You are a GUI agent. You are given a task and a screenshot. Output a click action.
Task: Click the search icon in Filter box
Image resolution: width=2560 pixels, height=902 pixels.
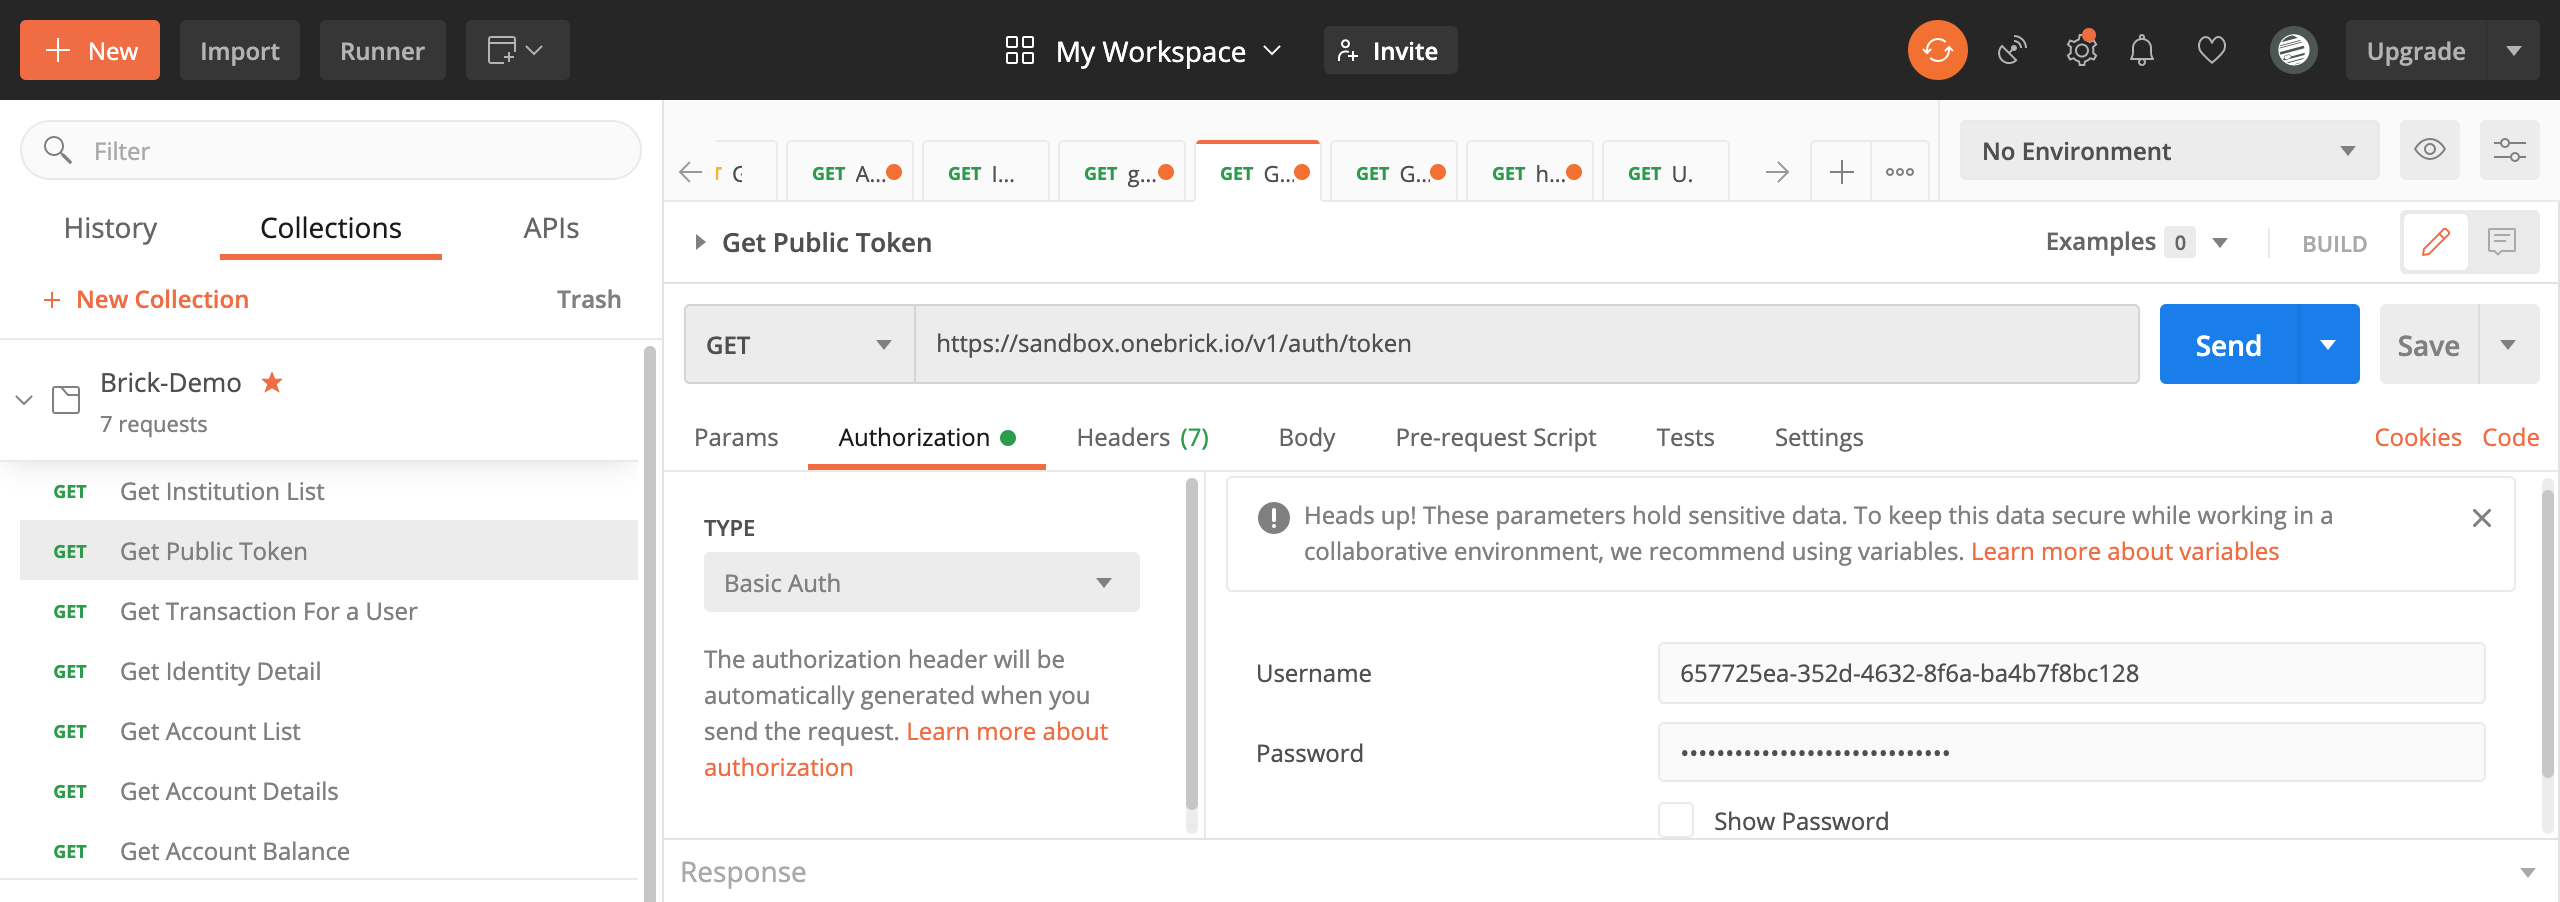(x=58, y=150)
